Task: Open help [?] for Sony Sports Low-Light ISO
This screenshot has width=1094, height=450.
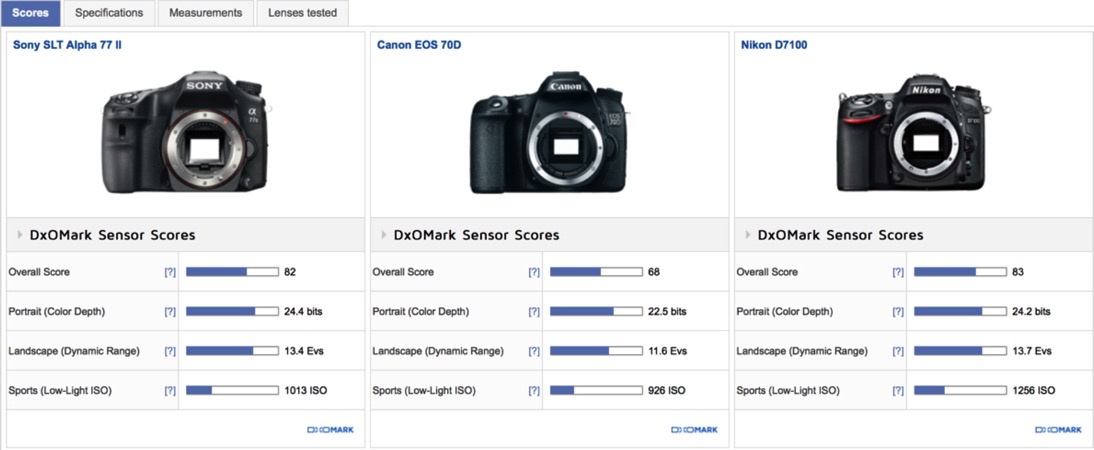Action: (170, 391)
